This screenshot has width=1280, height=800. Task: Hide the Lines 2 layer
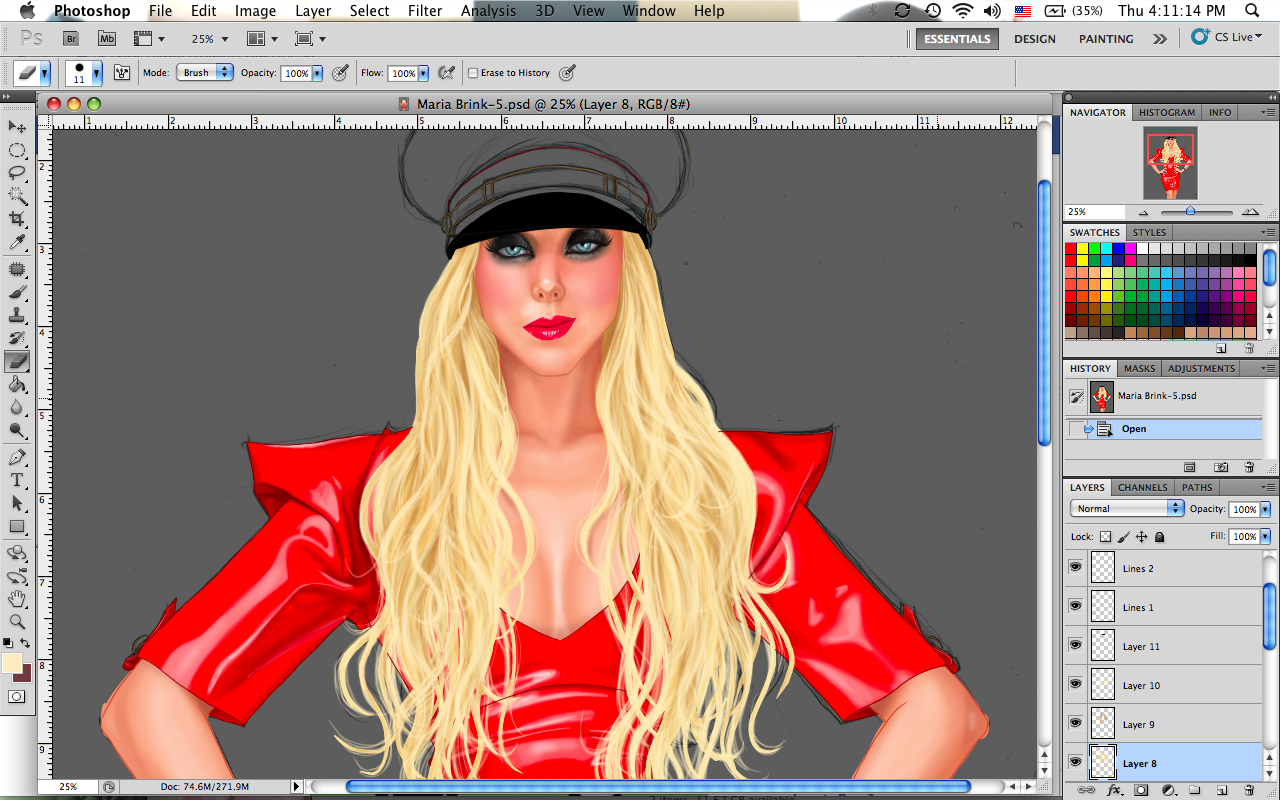(x=1075, y=568)
